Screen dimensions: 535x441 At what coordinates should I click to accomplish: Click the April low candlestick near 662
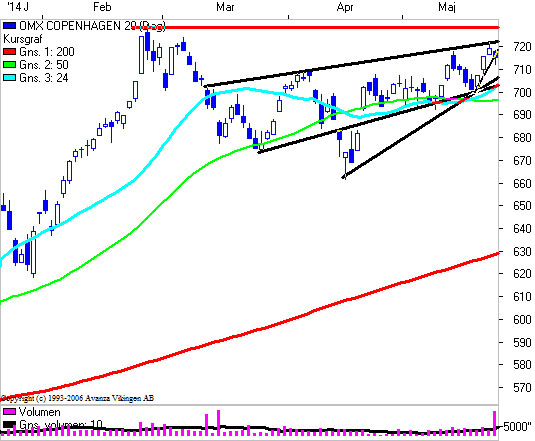pos(345,165)
